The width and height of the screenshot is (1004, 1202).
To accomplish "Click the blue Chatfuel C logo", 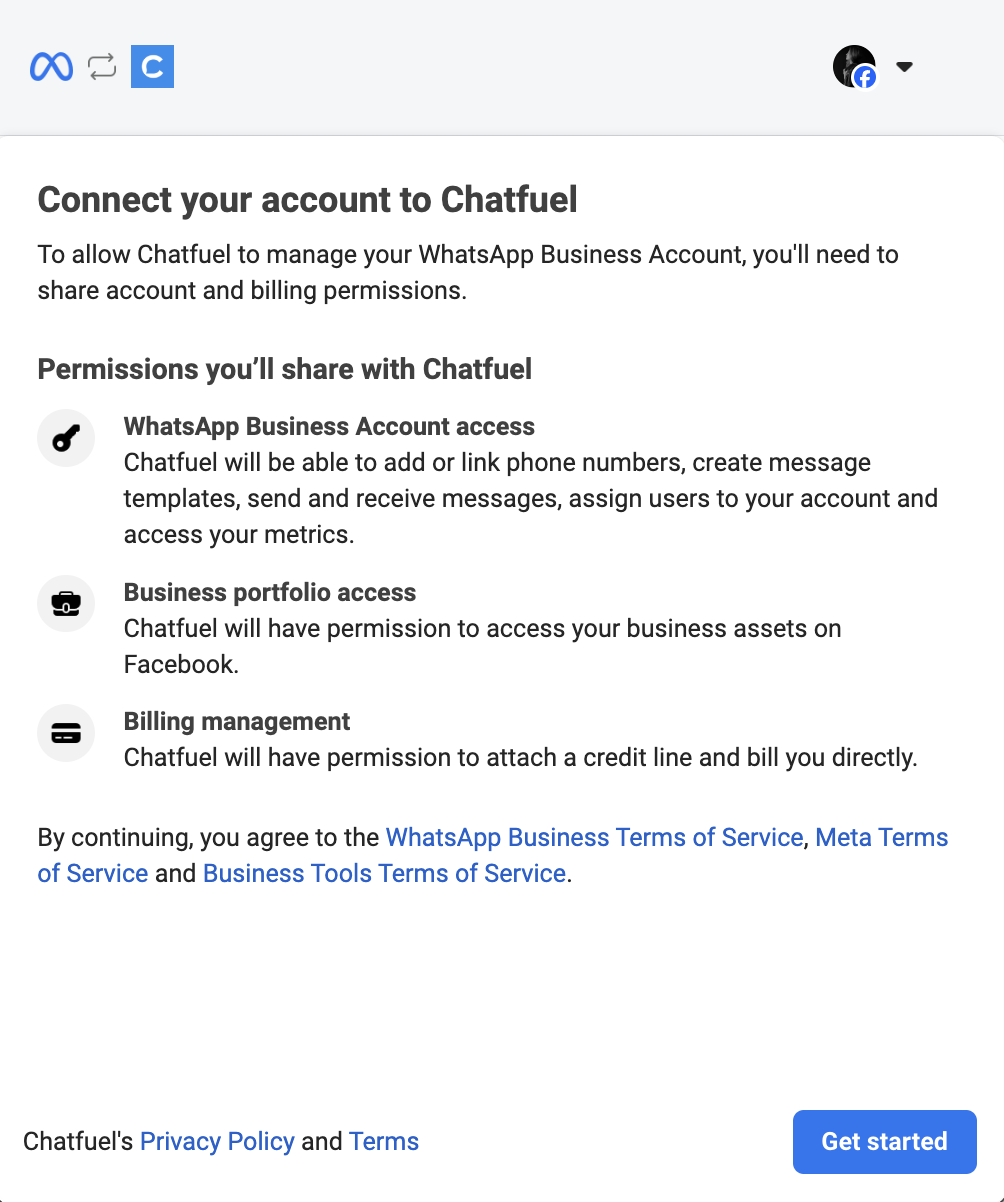I will tap(153, 67).
